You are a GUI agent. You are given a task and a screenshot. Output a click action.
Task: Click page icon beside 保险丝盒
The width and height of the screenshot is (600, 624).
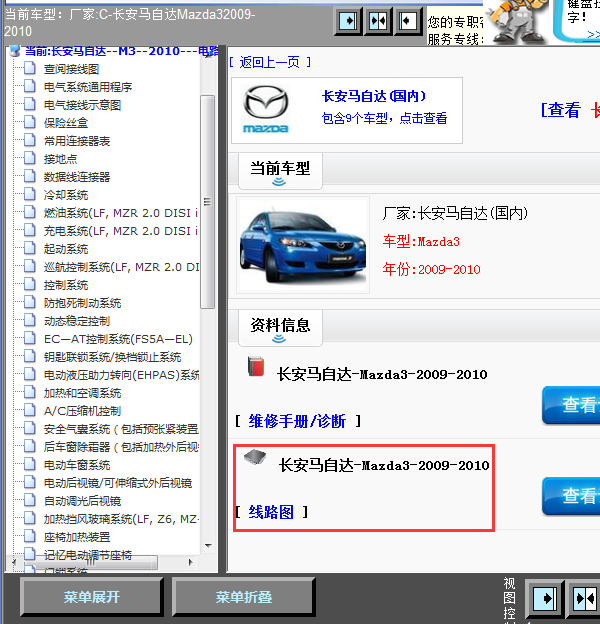(30, 122)
